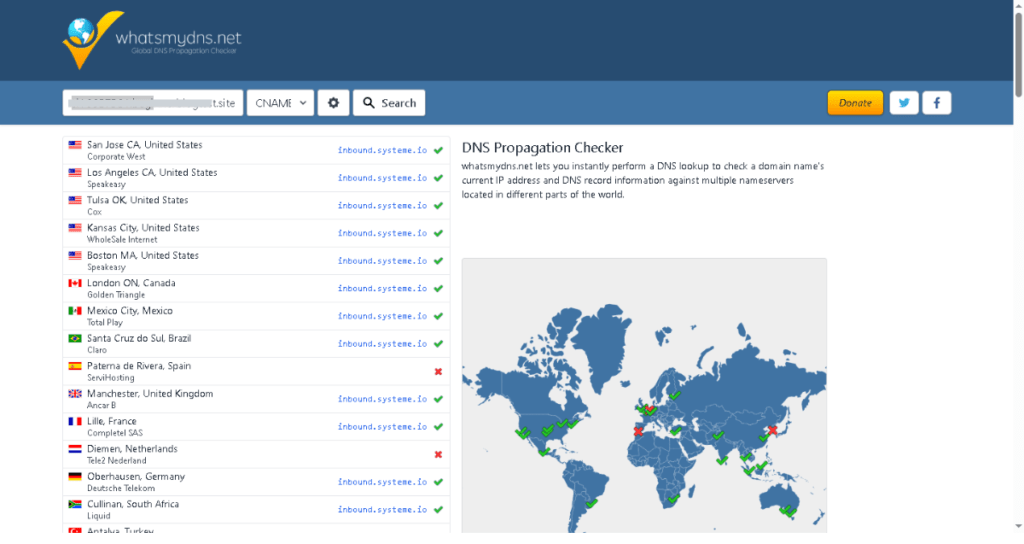Click the United States flag for San Jose

point(75,145)
